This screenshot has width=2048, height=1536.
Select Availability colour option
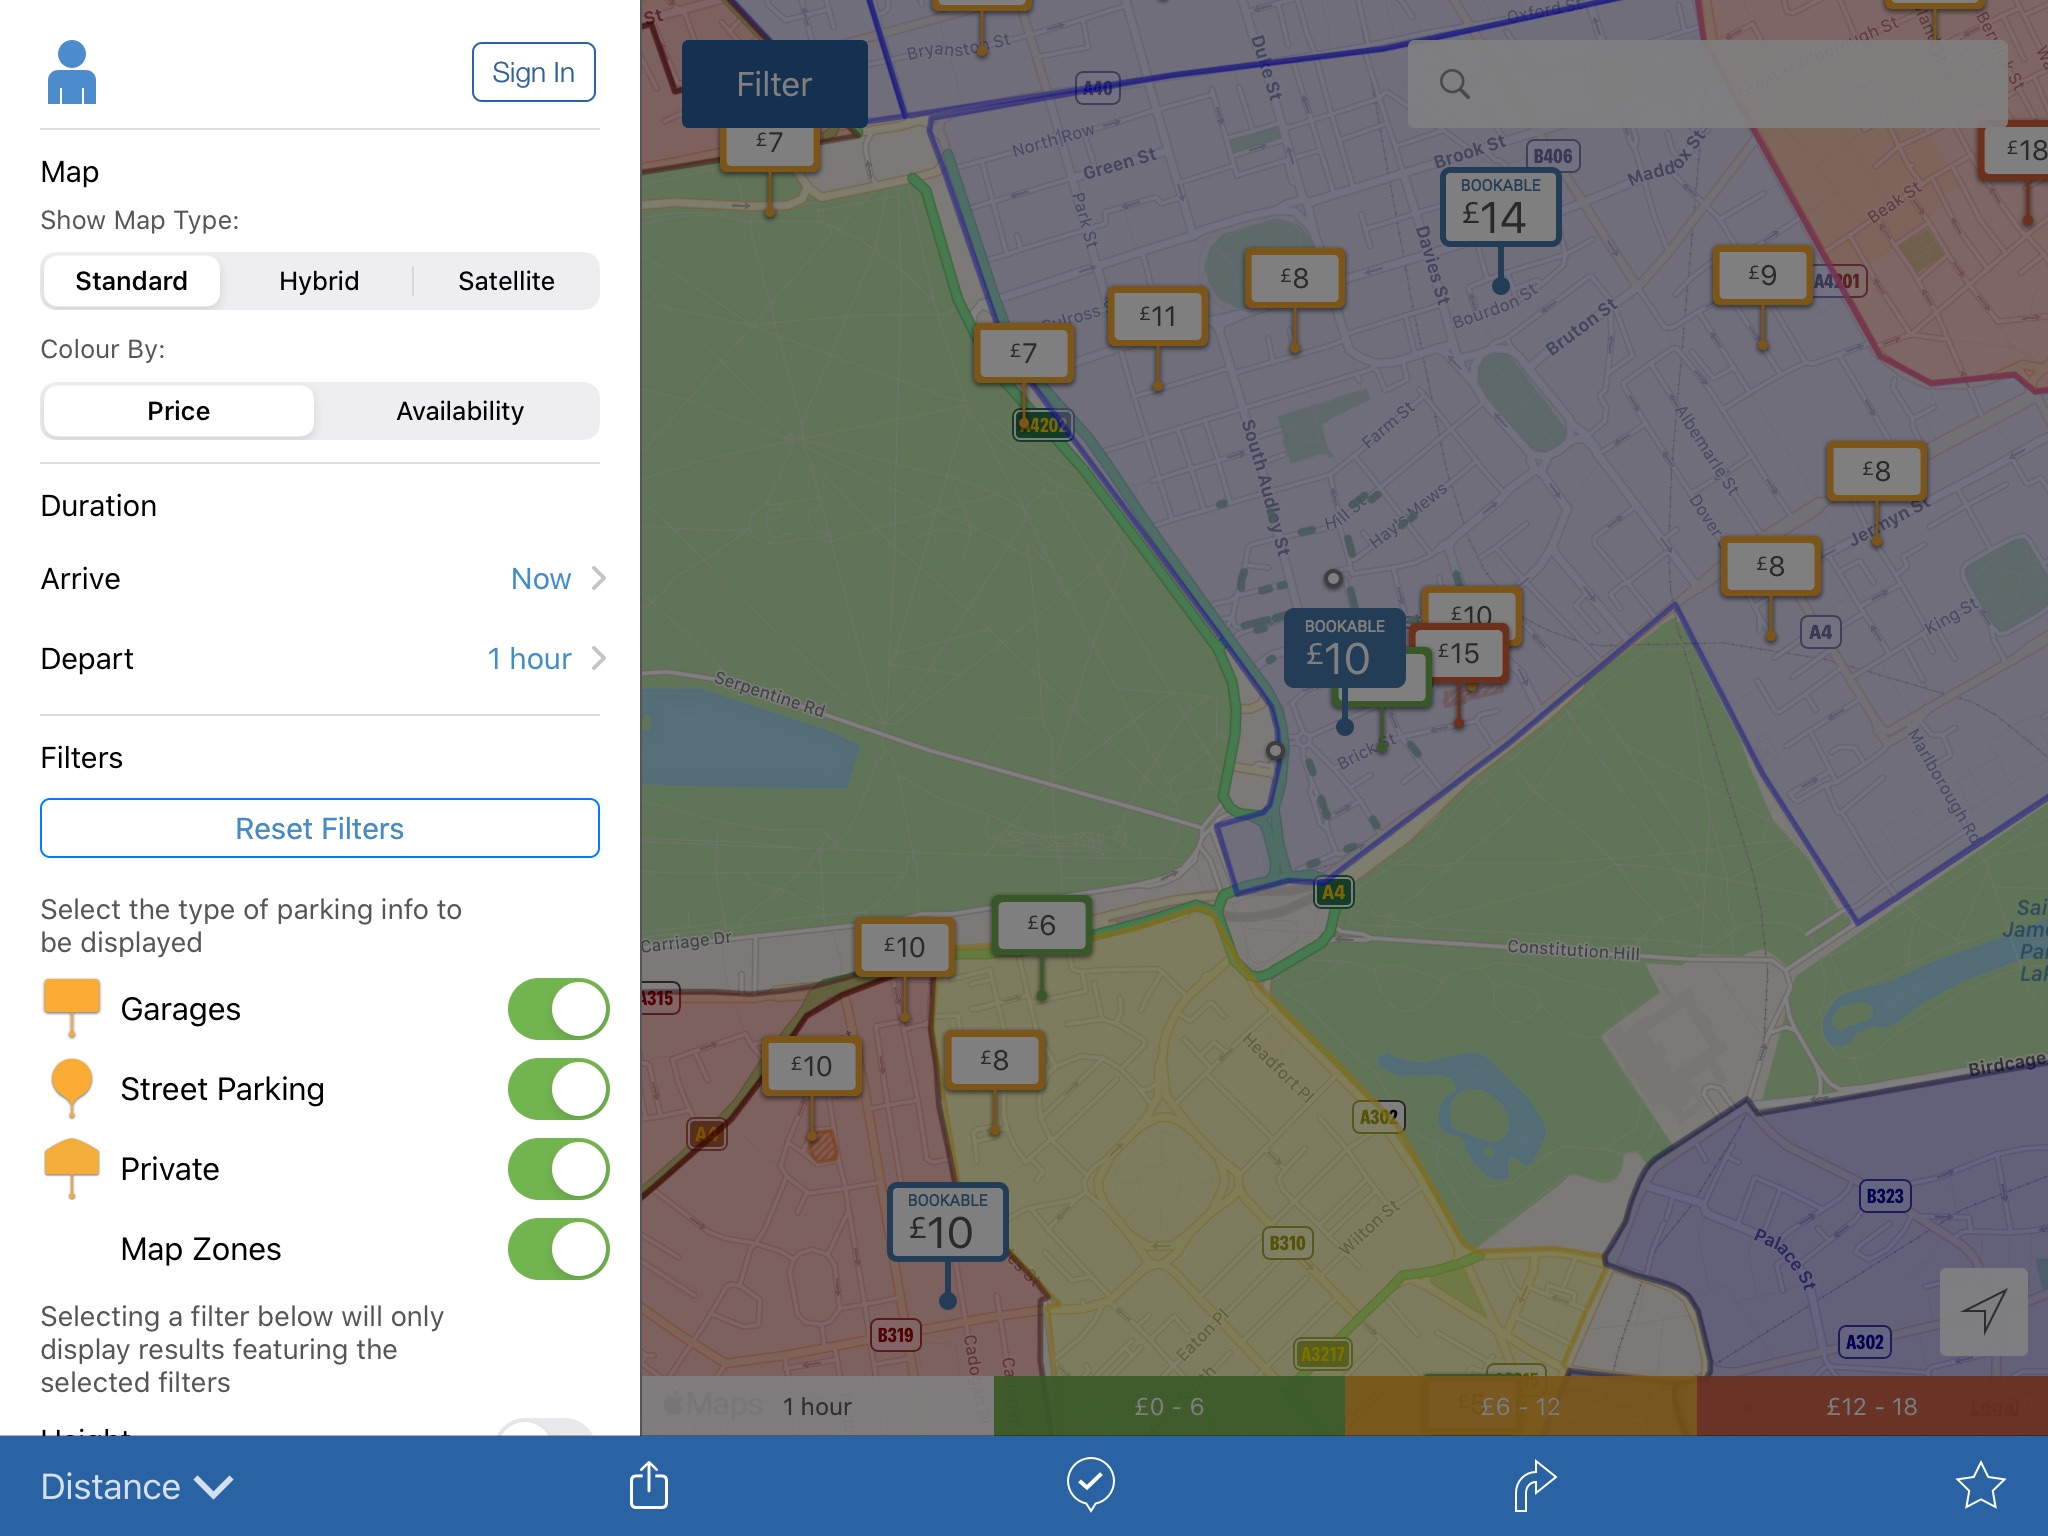click(459, 411)
